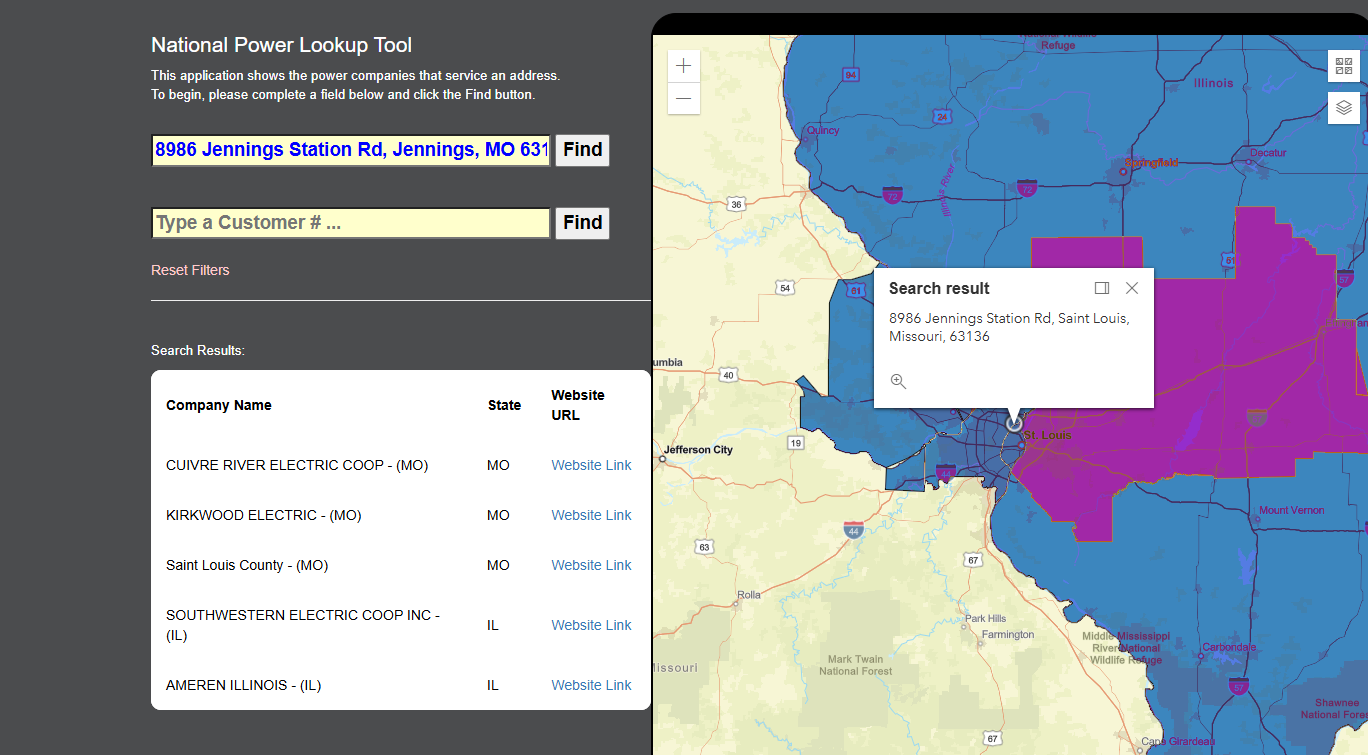Screen dimensions: 1368x755
Task: Dock the Search result popup
Action: pos(1102,288)
